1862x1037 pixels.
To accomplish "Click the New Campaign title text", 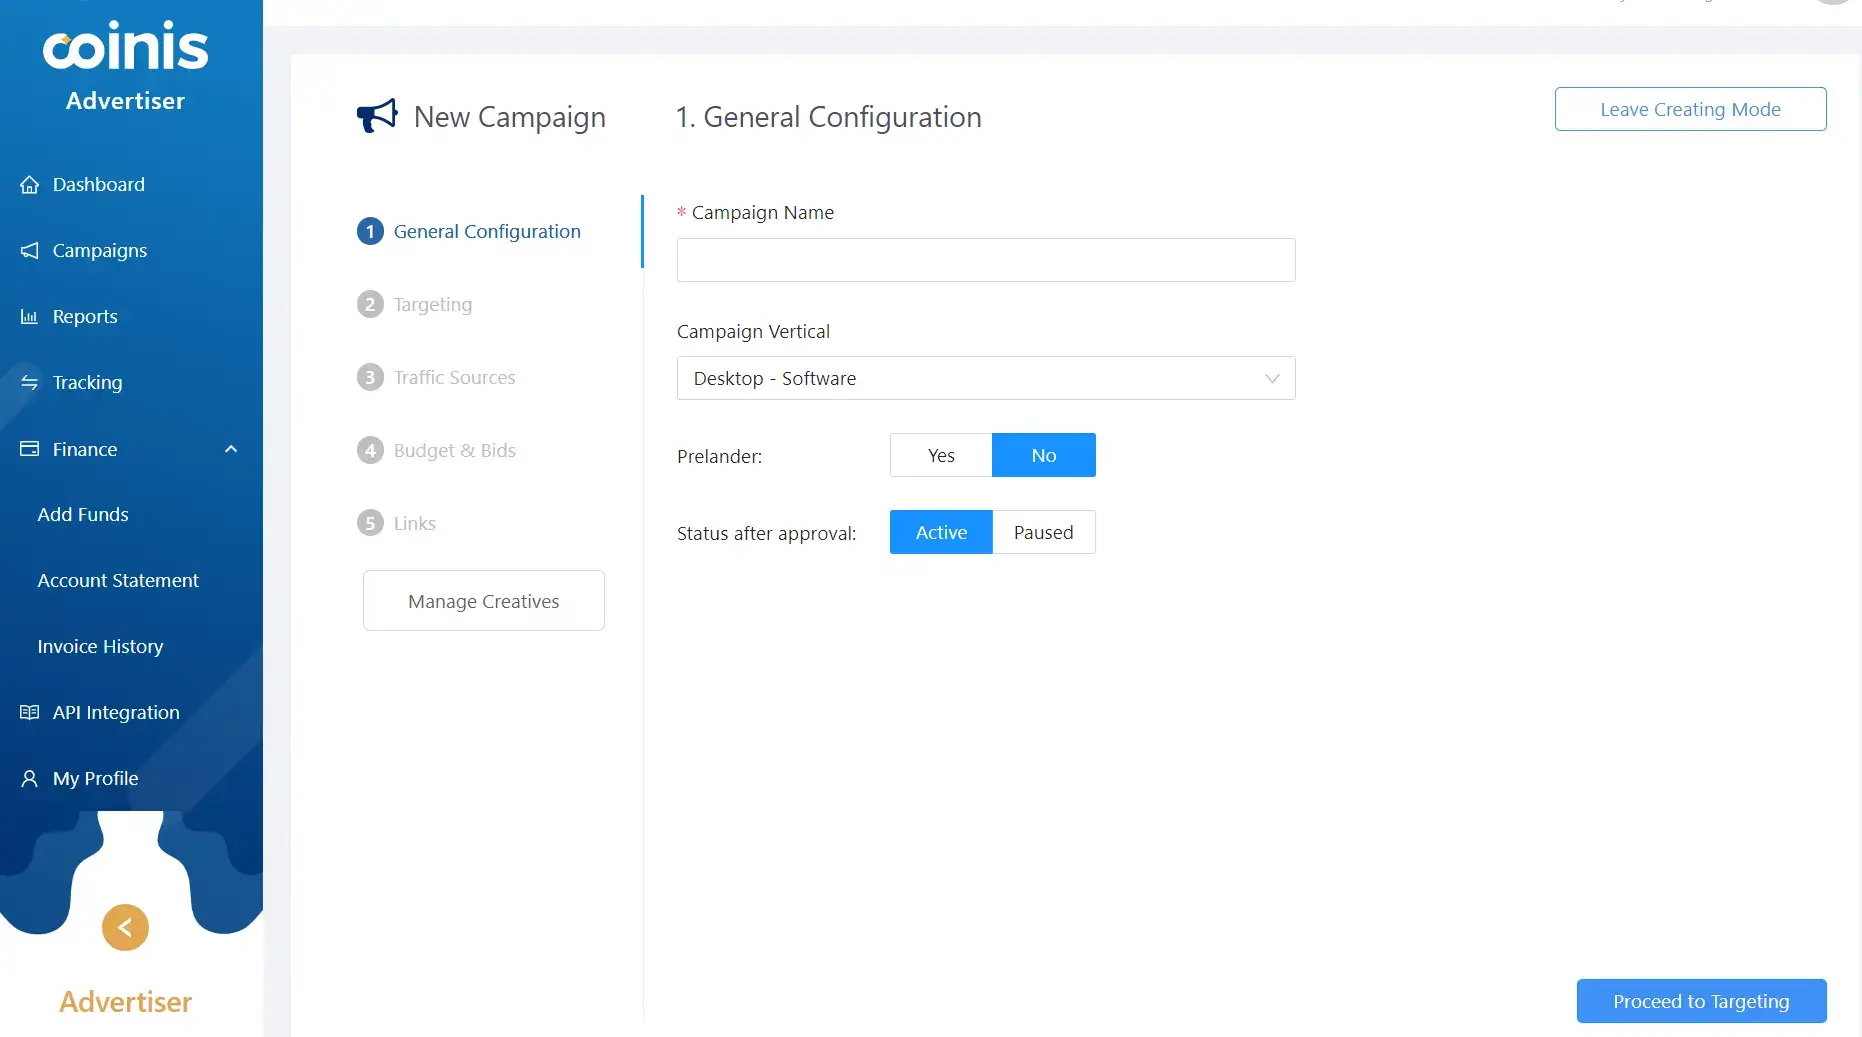I will (509, 117).
